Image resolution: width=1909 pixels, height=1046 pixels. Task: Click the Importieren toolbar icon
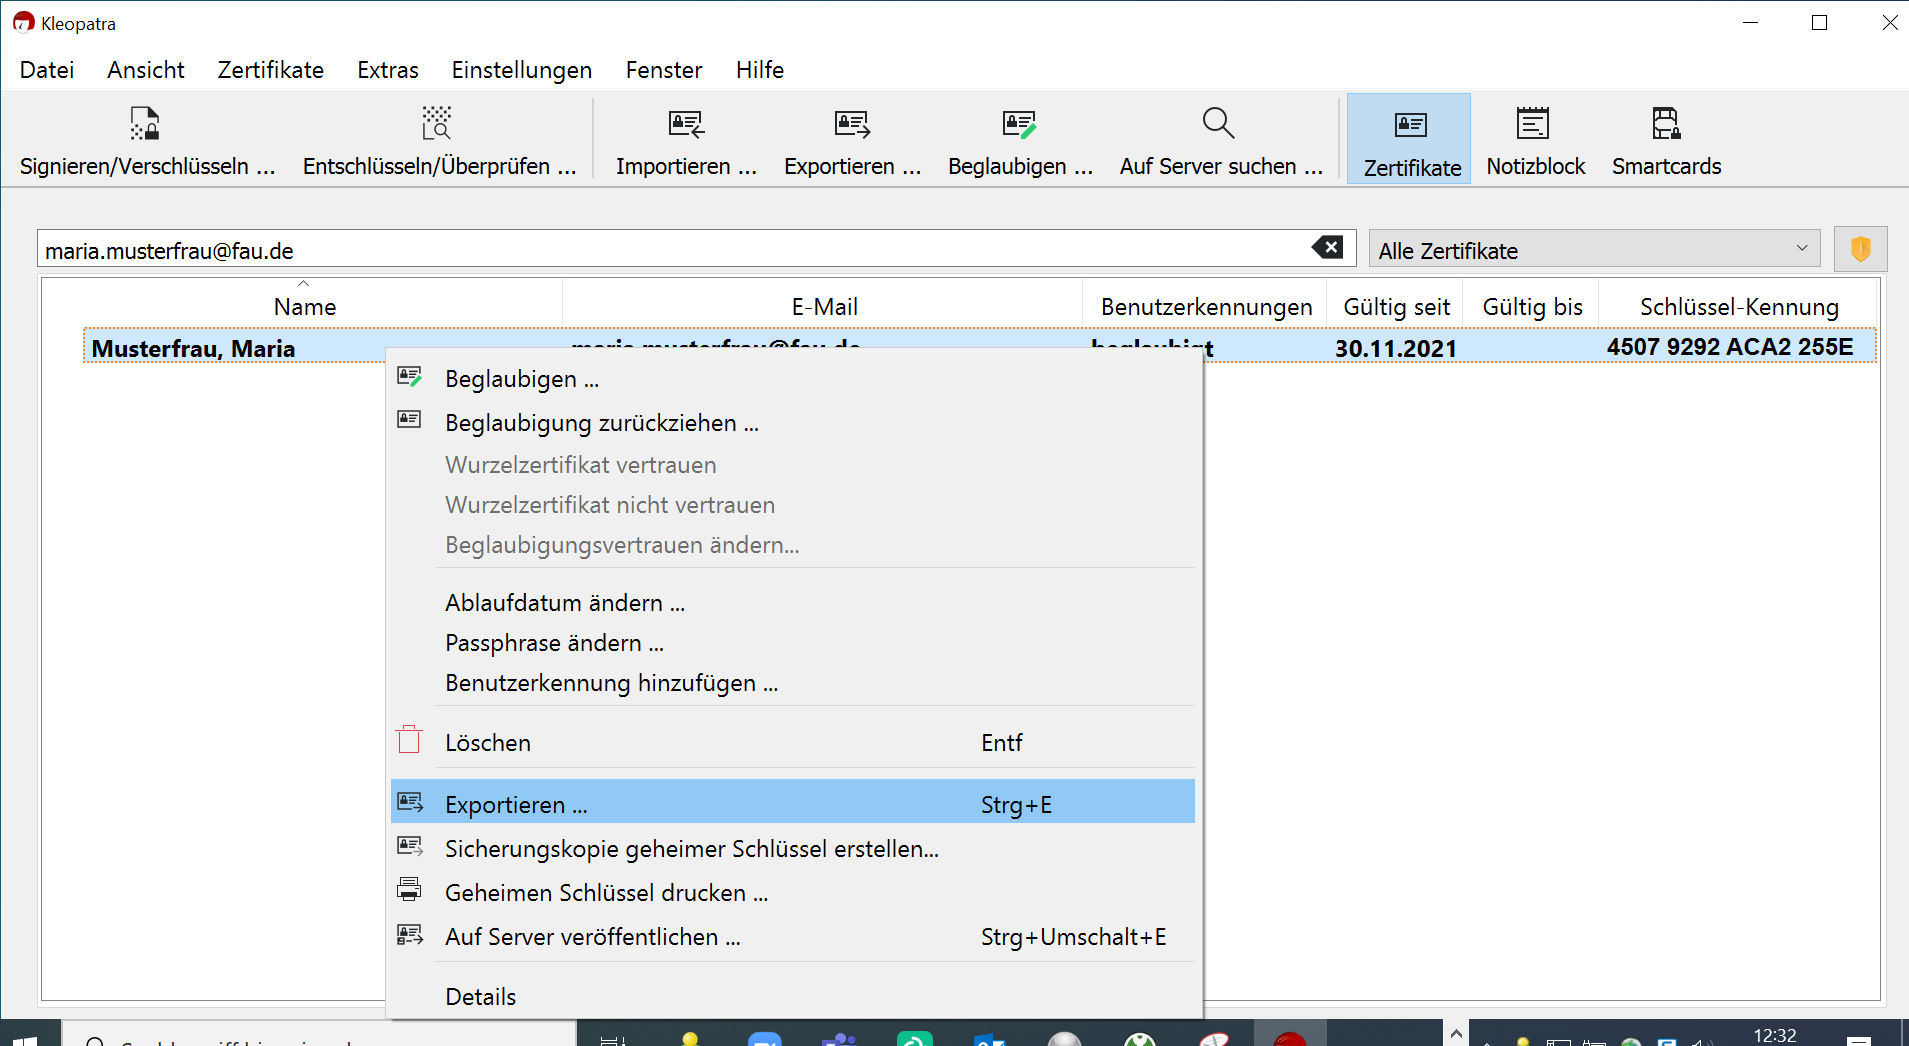tap(686, 124)
